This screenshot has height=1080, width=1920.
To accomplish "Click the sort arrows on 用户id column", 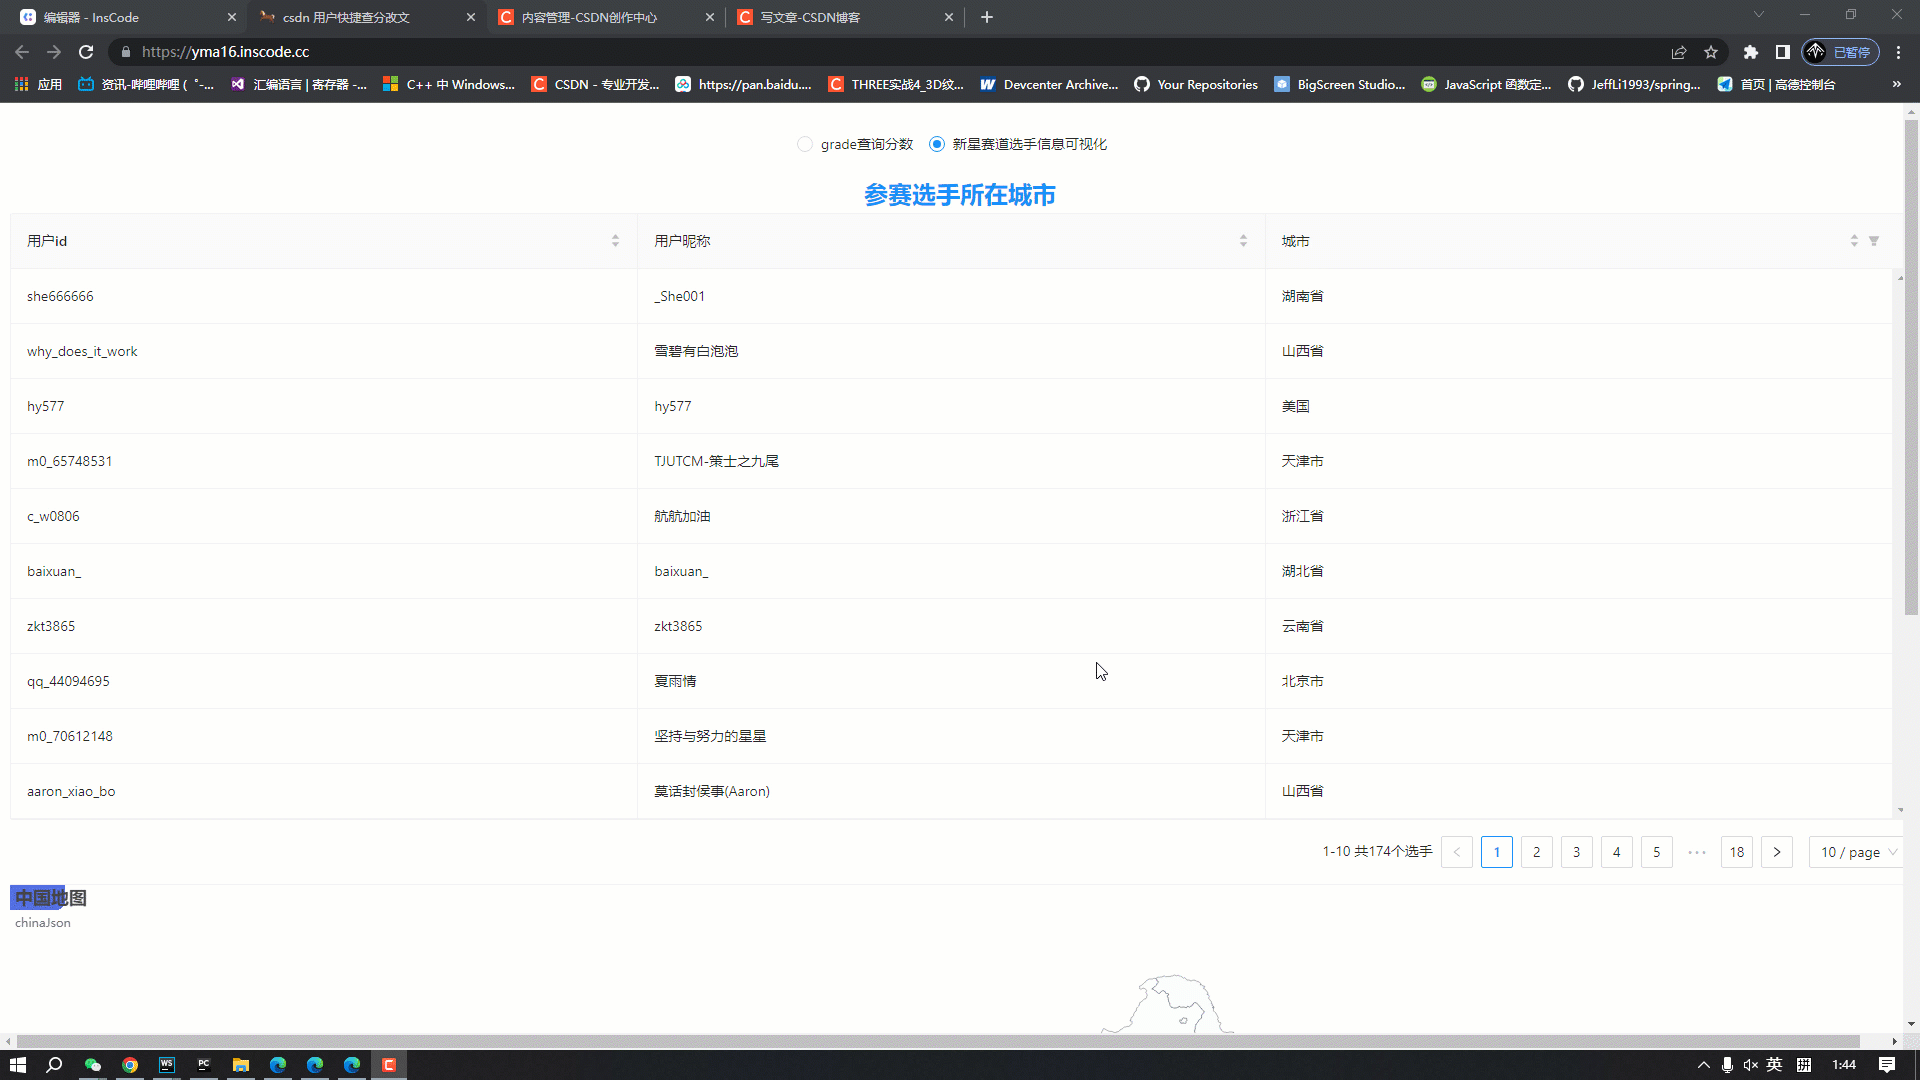I will [x=615, y=240].
